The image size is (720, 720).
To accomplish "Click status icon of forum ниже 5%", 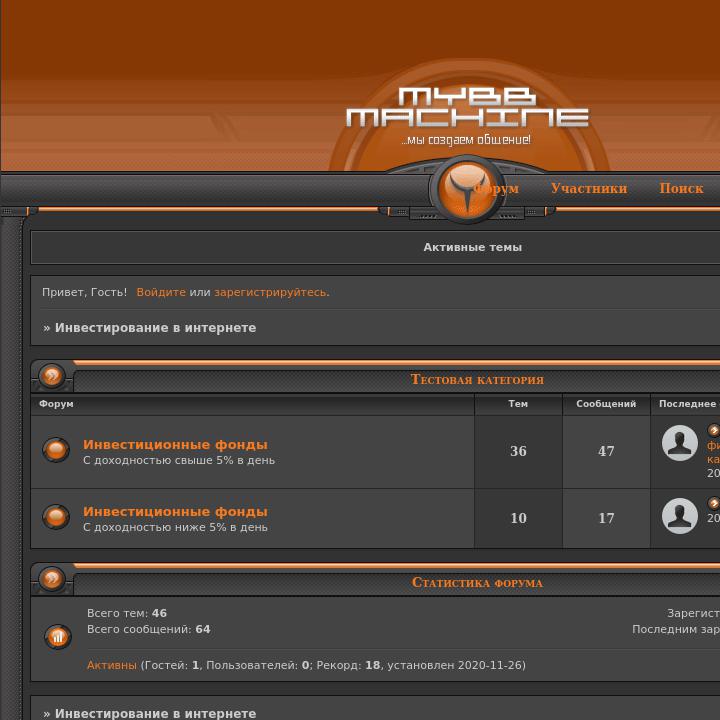I will [56, 517].
